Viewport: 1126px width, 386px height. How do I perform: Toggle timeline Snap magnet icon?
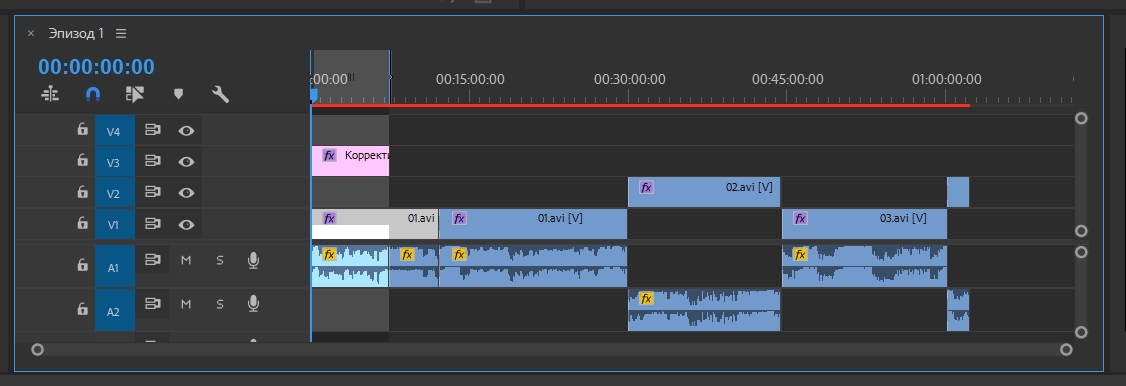93,94
